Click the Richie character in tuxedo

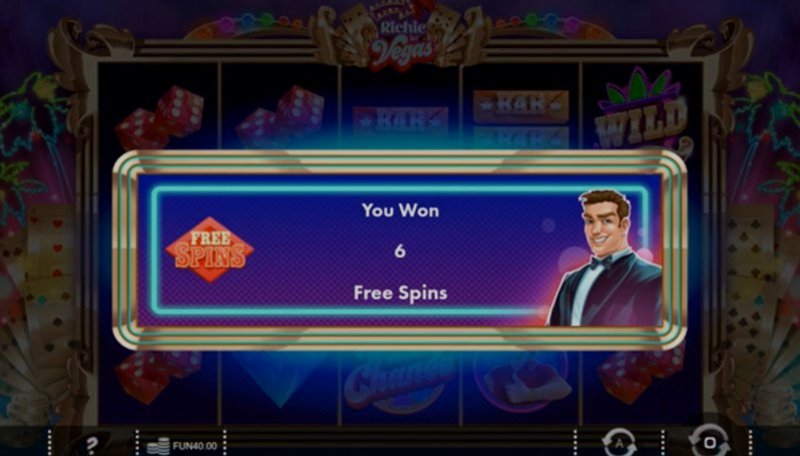pyautogui.click(x=605, y=258)
